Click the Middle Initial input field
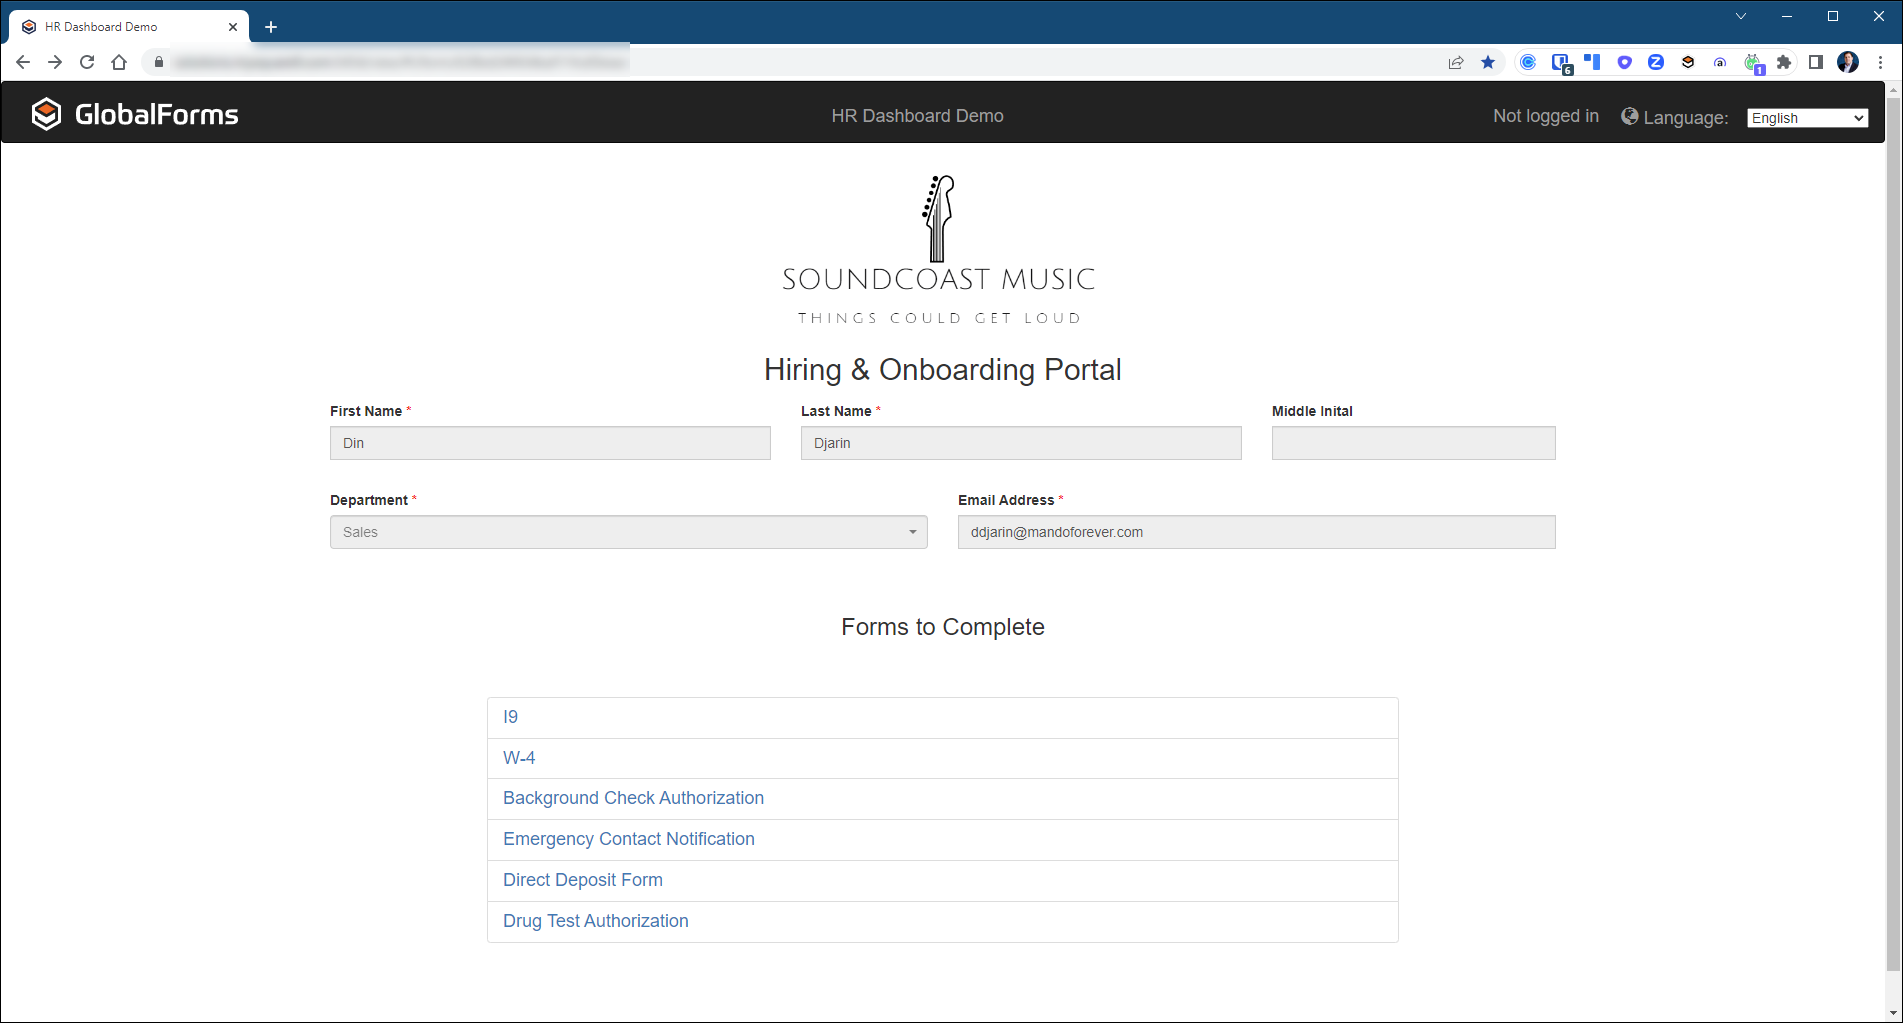This screenshot has width=1903, height=1023. coord(1413,443)
